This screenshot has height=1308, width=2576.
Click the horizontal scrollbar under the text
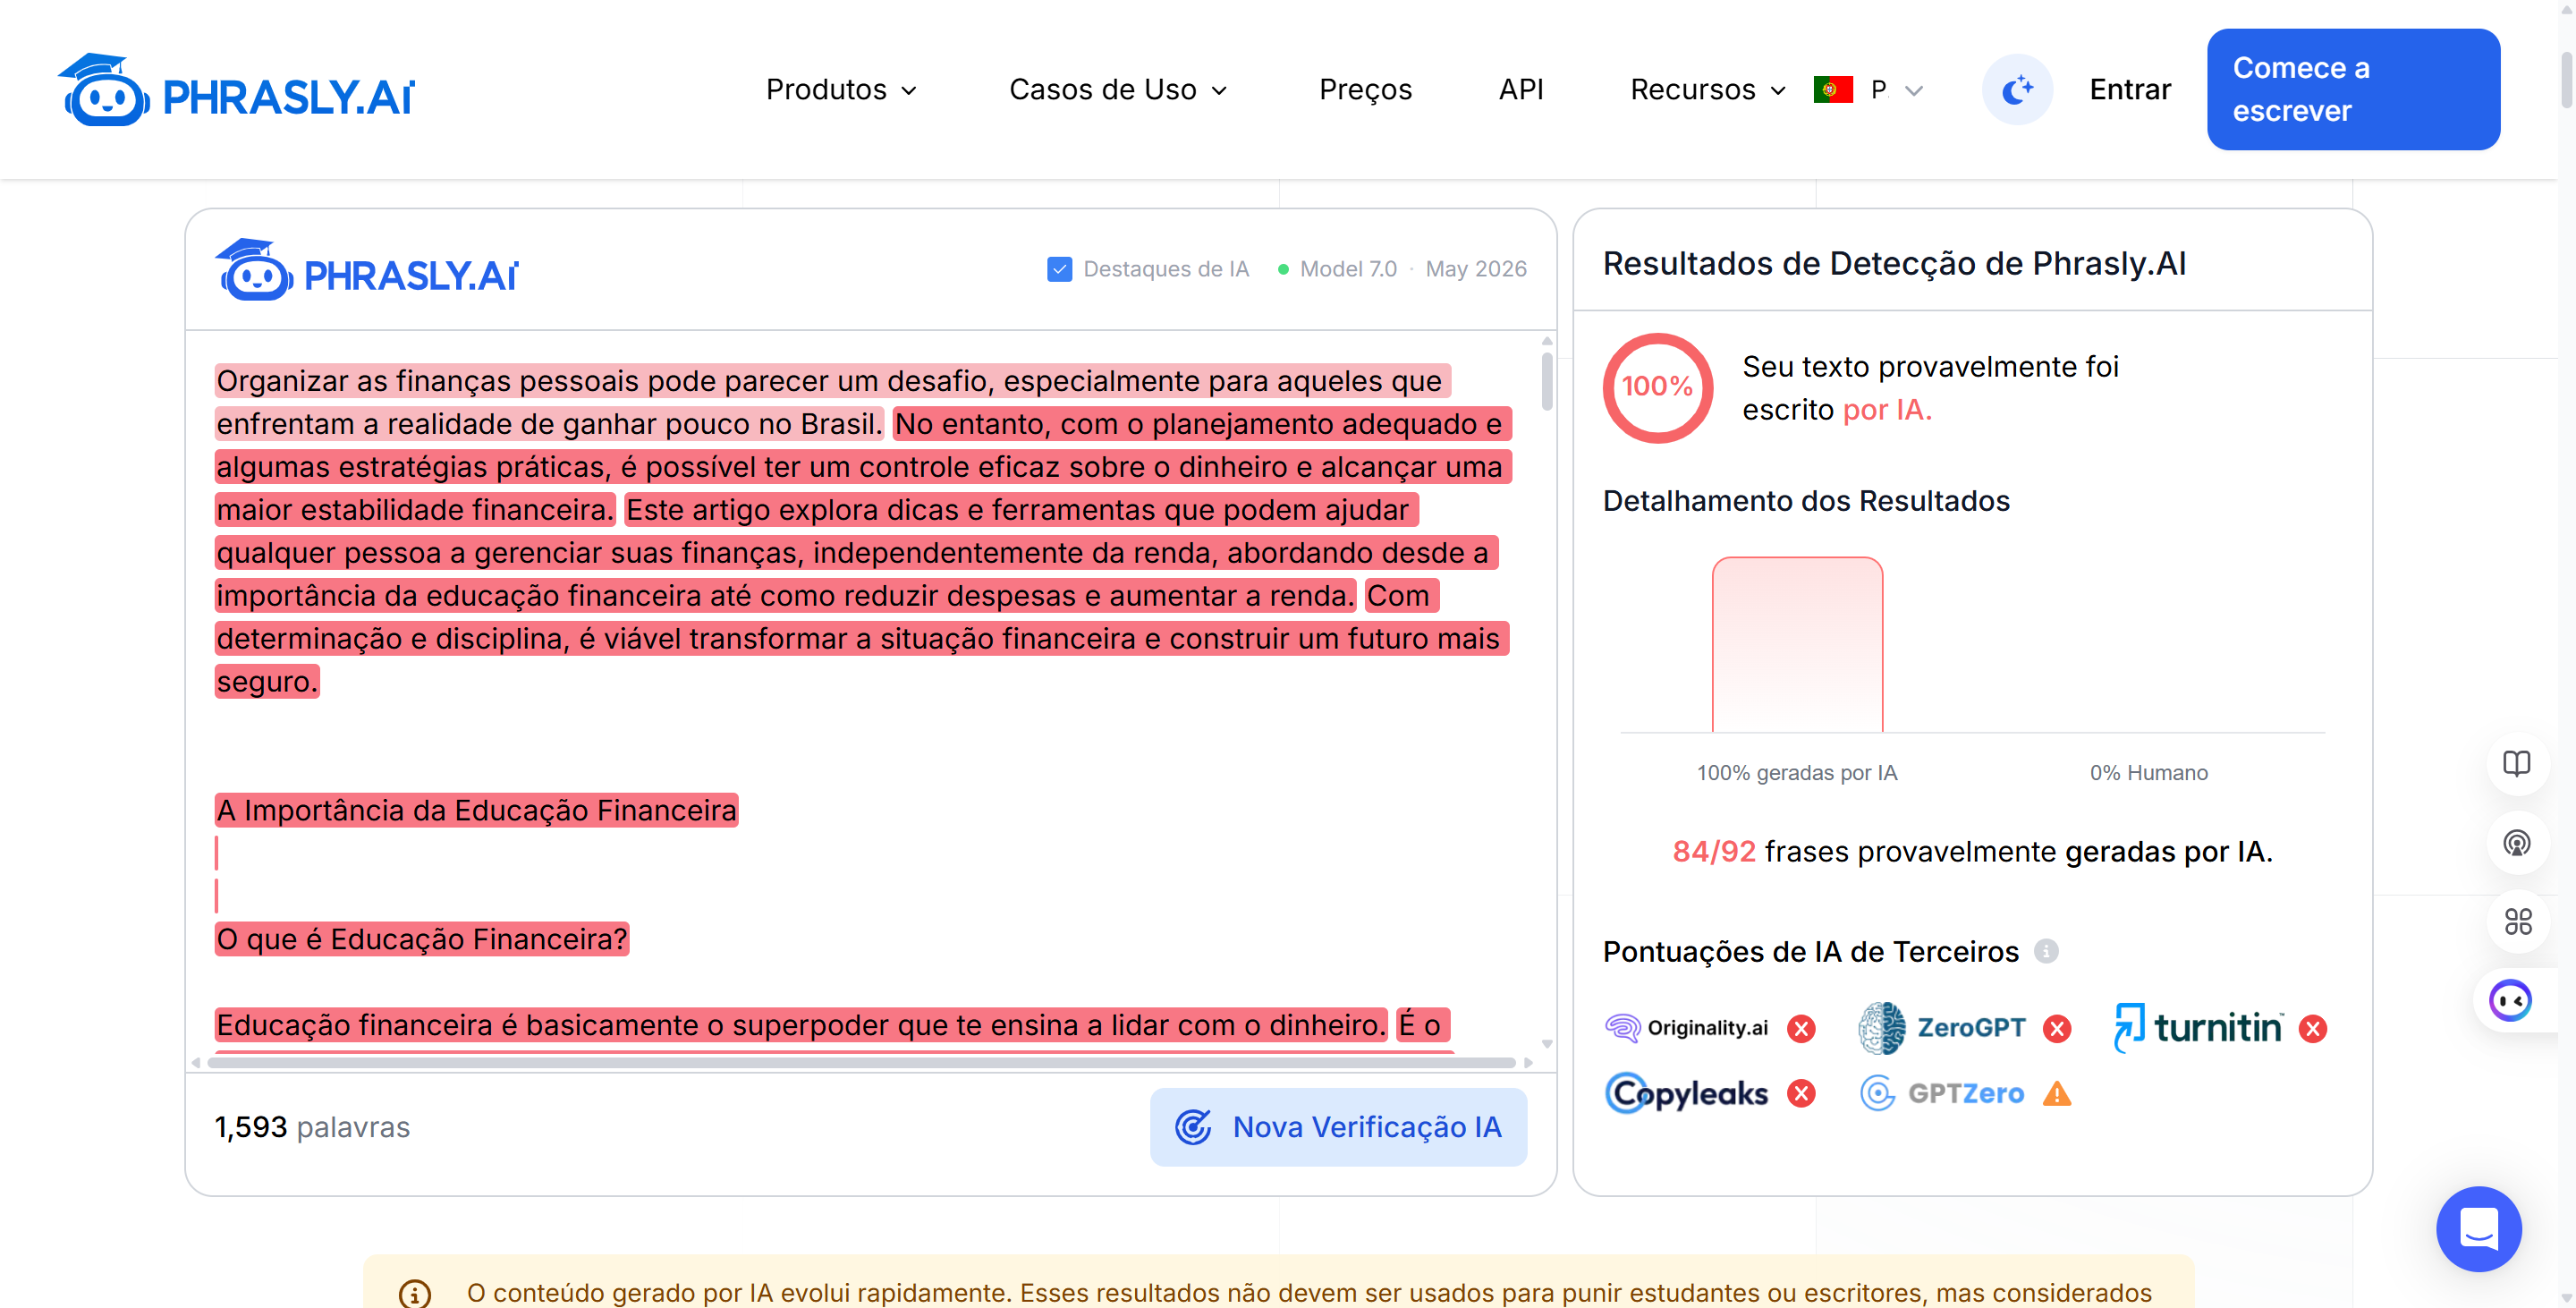(x=860, y=1062)
